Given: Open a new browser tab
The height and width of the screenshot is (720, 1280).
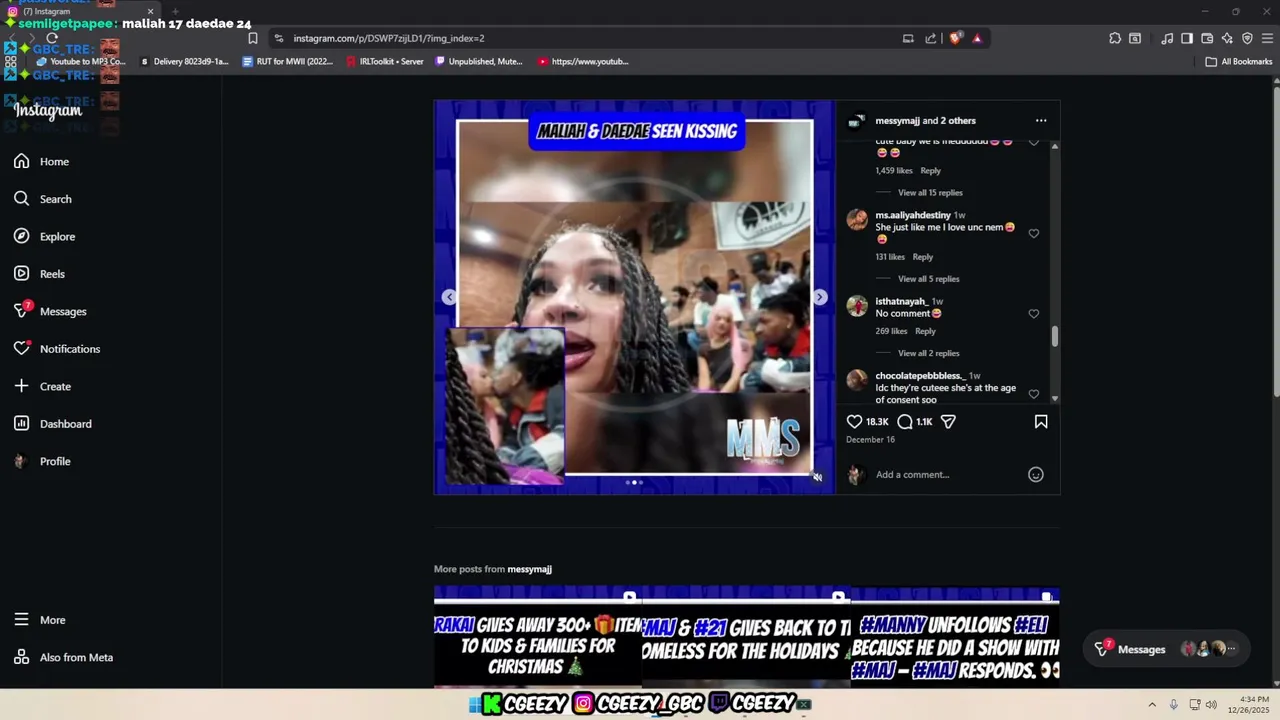Looking at the screenshot, I should pyautogui.click(x=175, y=12).
